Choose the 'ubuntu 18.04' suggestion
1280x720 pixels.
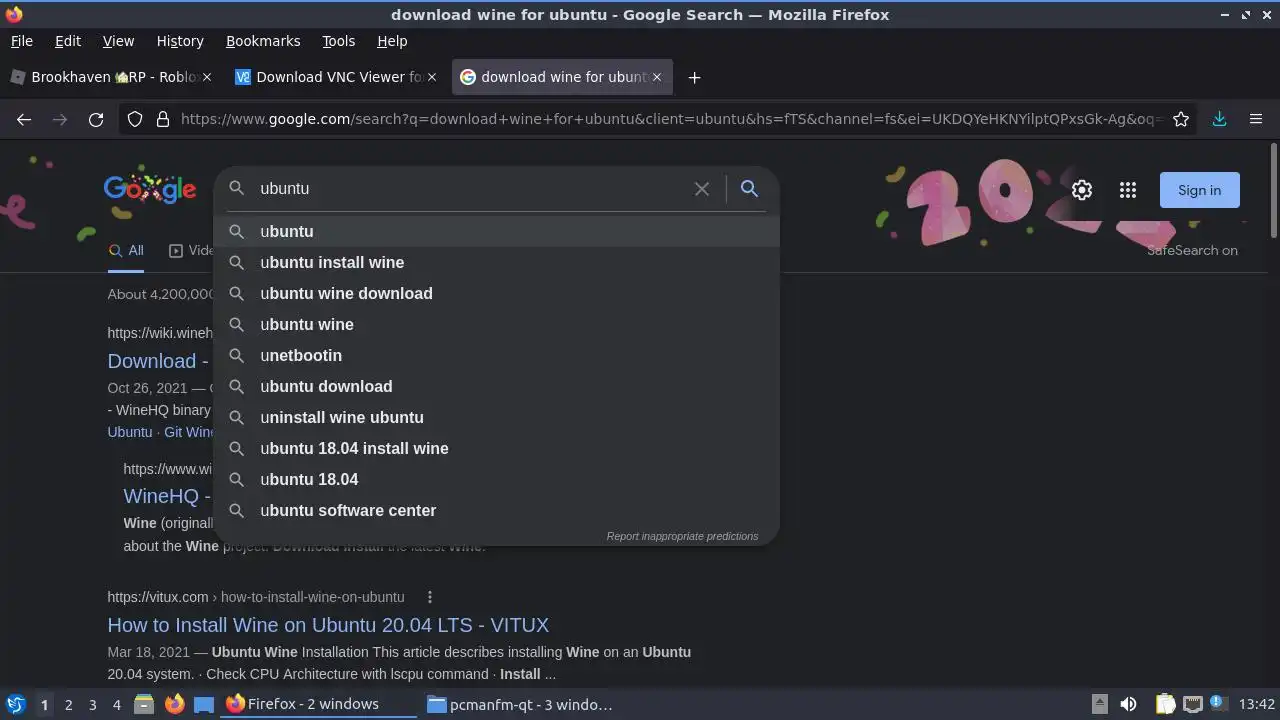tap(496, 479)
